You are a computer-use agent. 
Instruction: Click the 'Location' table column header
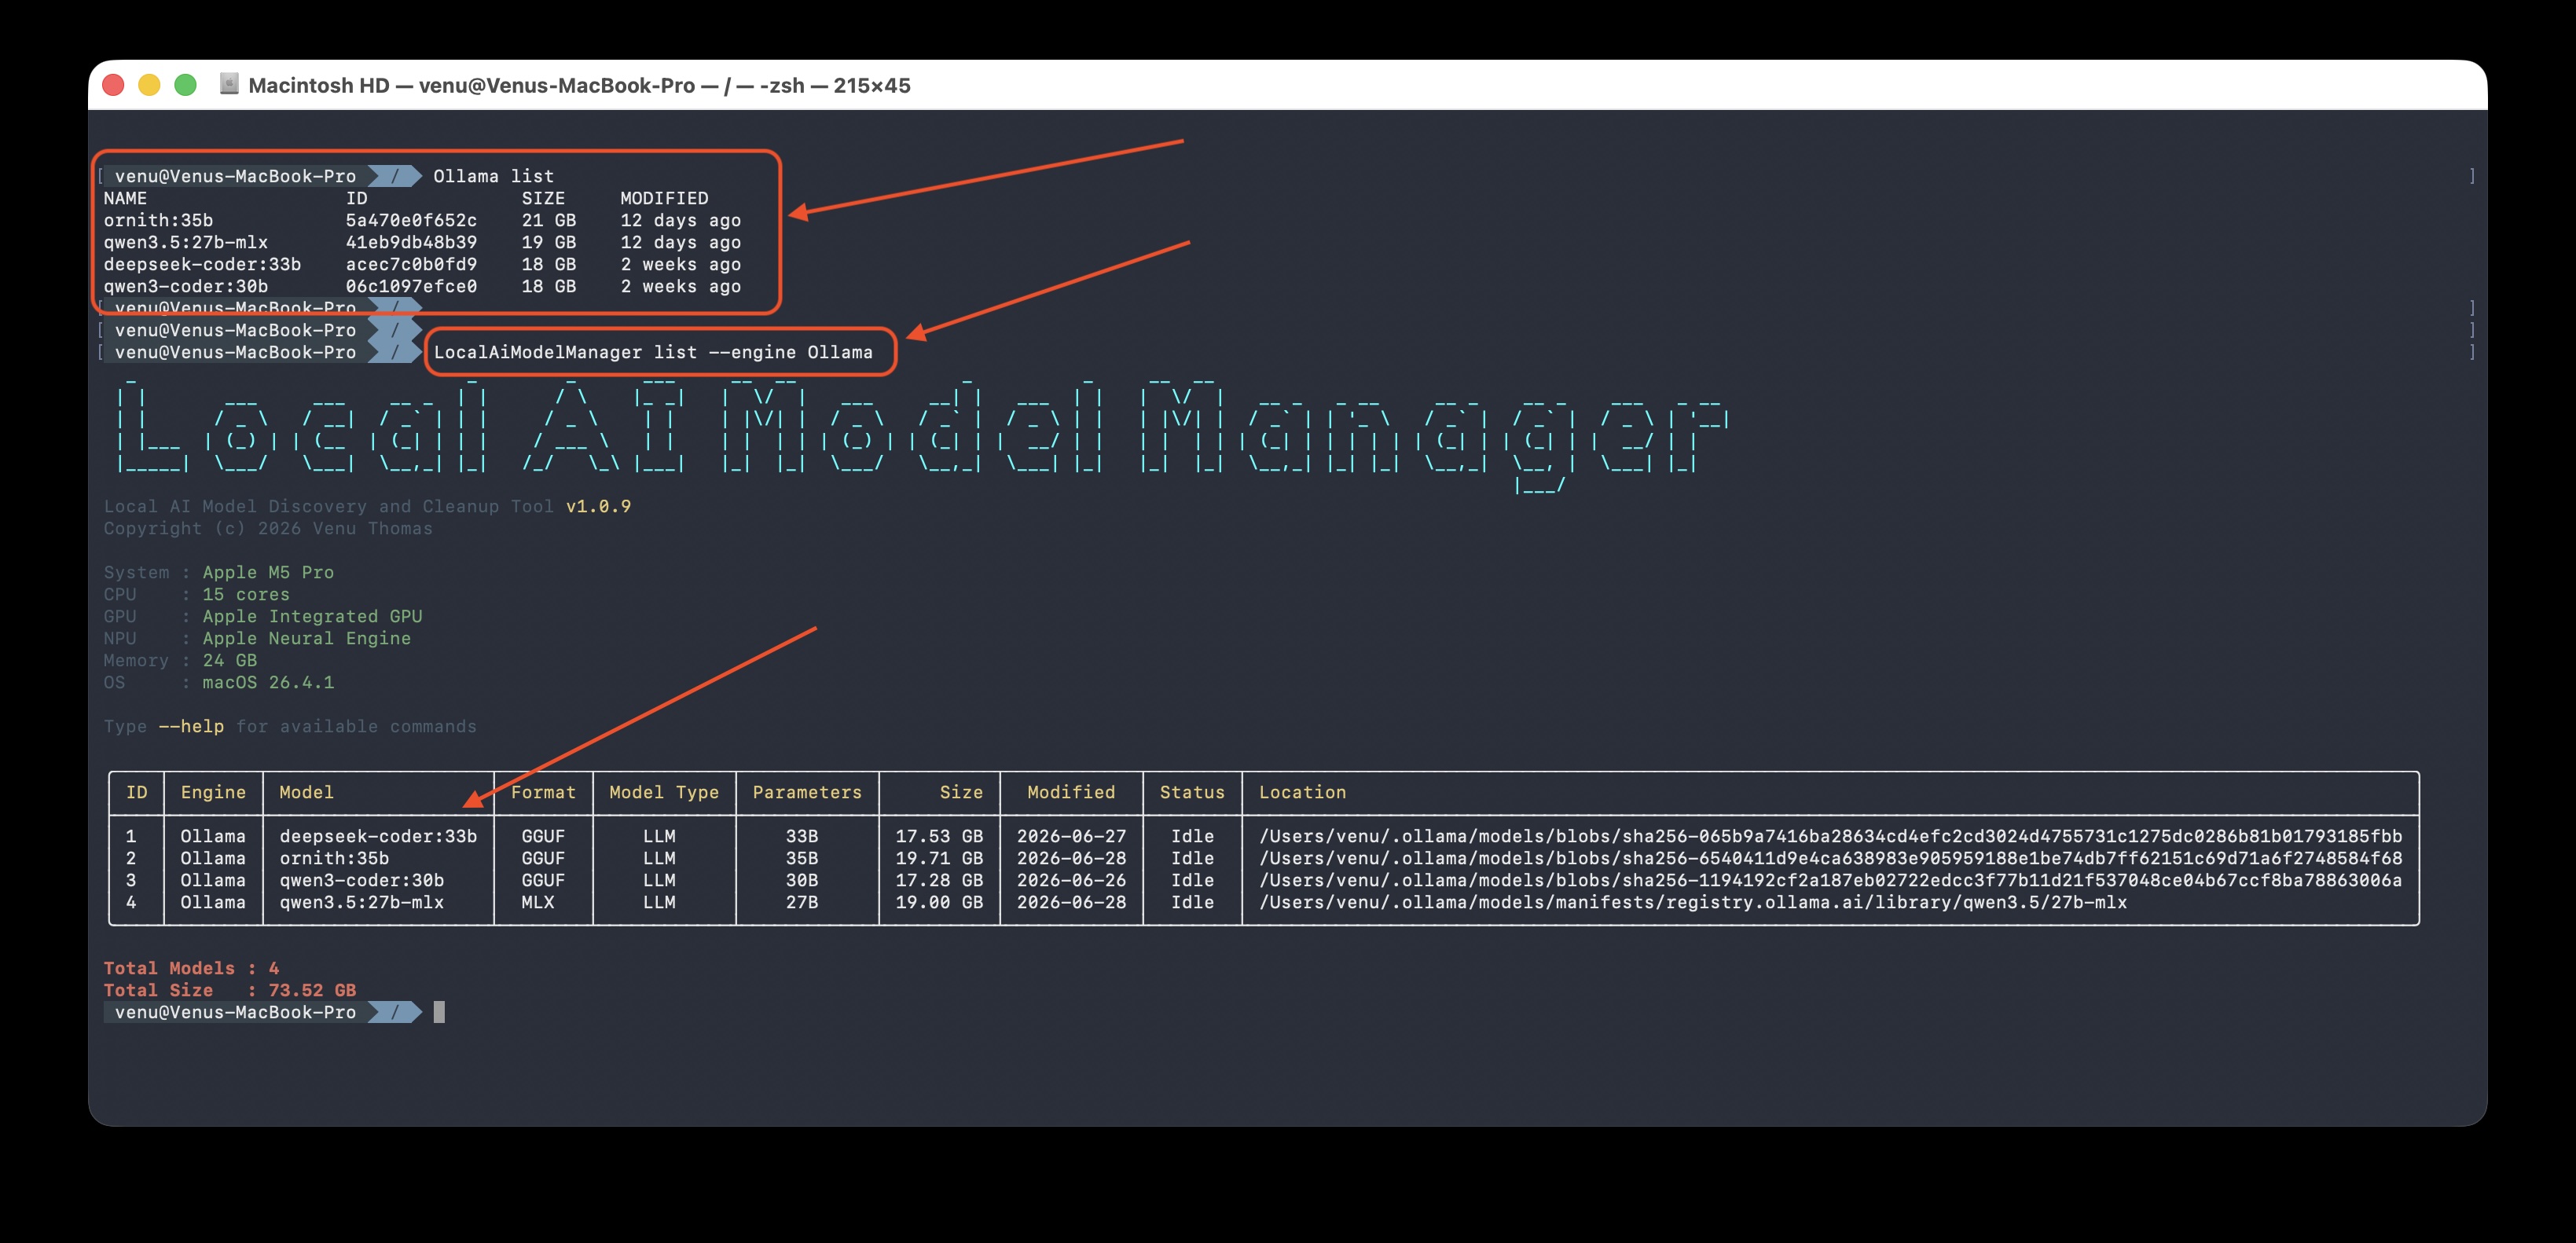pyautogui.click(x=1302, y=792)
